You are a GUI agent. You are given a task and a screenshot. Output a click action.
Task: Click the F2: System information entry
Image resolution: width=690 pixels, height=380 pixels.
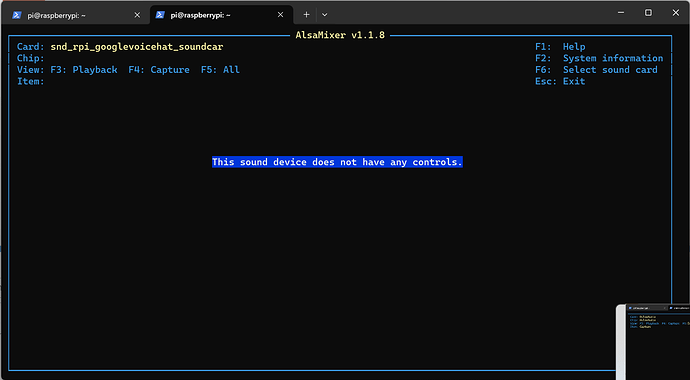(x=599, y=58)
